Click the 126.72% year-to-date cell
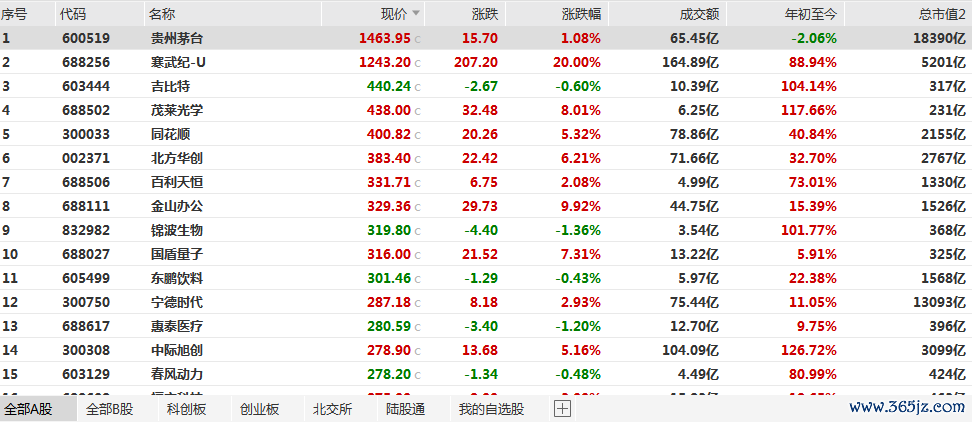972x422 pixels. coord(808,351)
